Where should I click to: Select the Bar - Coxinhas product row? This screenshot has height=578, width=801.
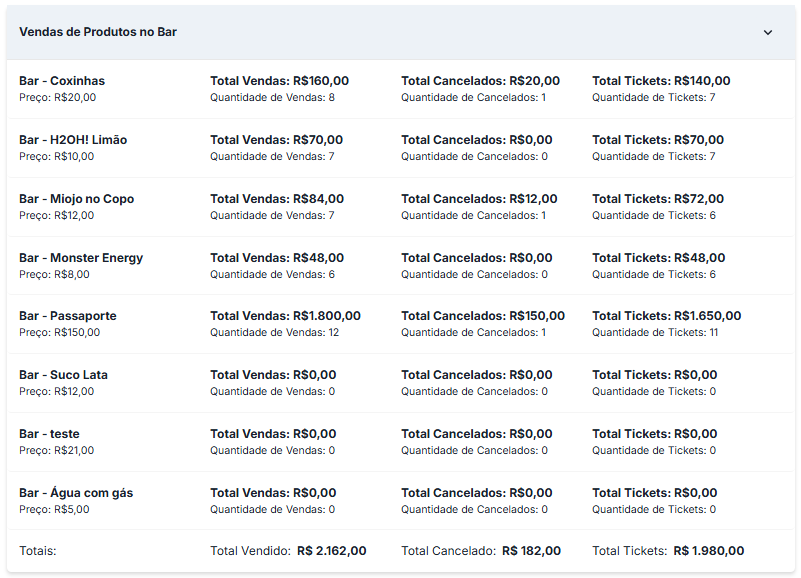(x=400, y=89)
